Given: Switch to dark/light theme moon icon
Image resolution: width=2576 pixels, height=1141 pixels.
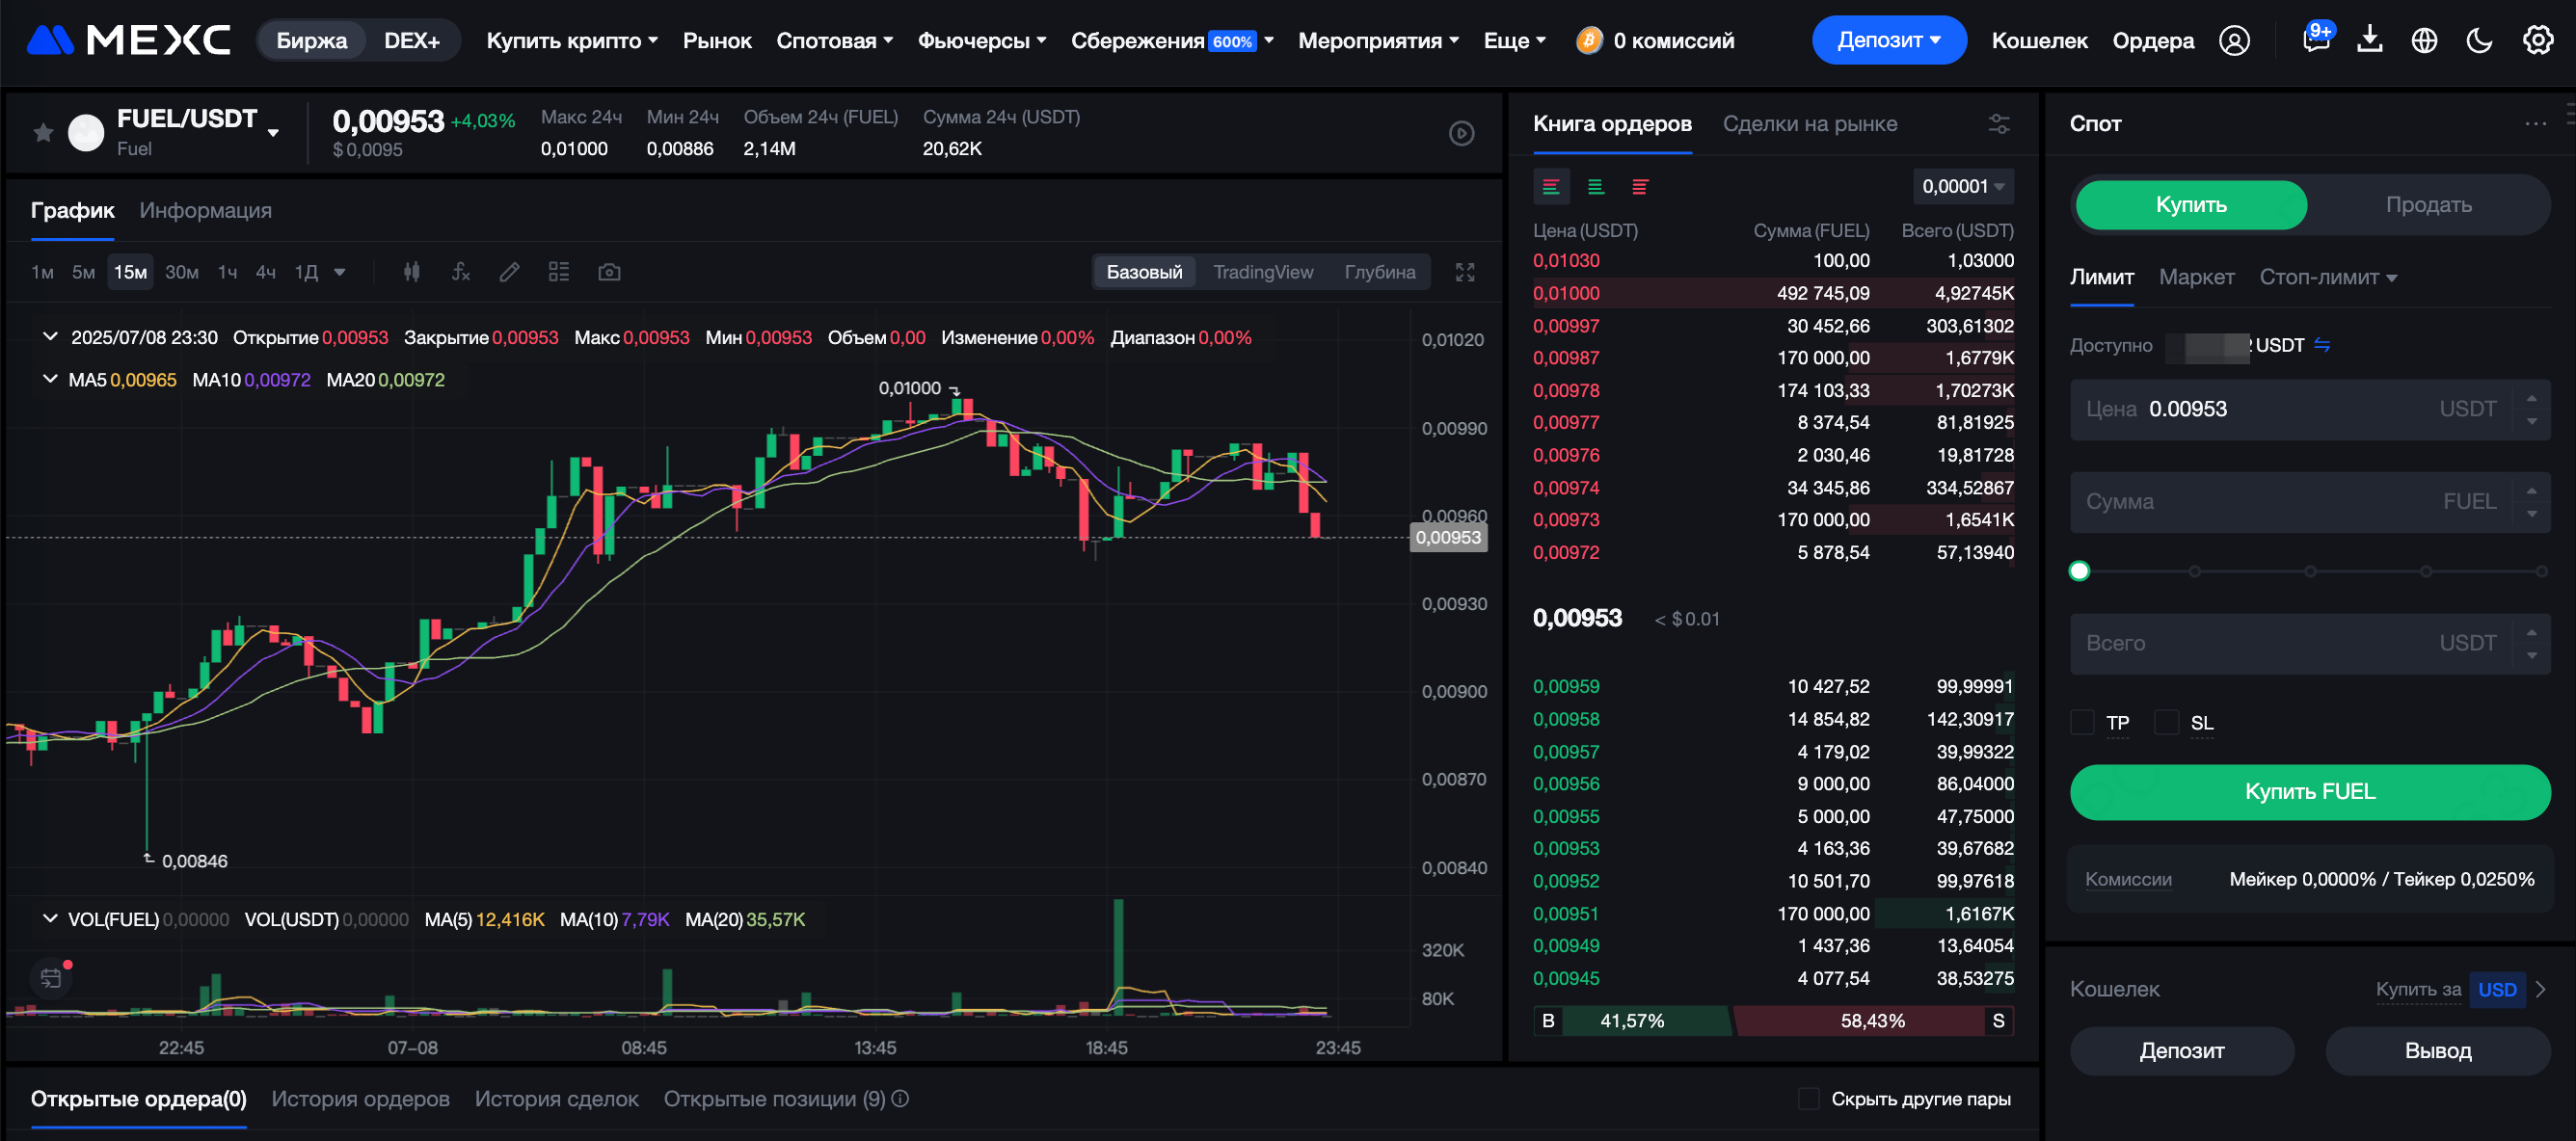Looking at the screenshot, I should 2479,41.
